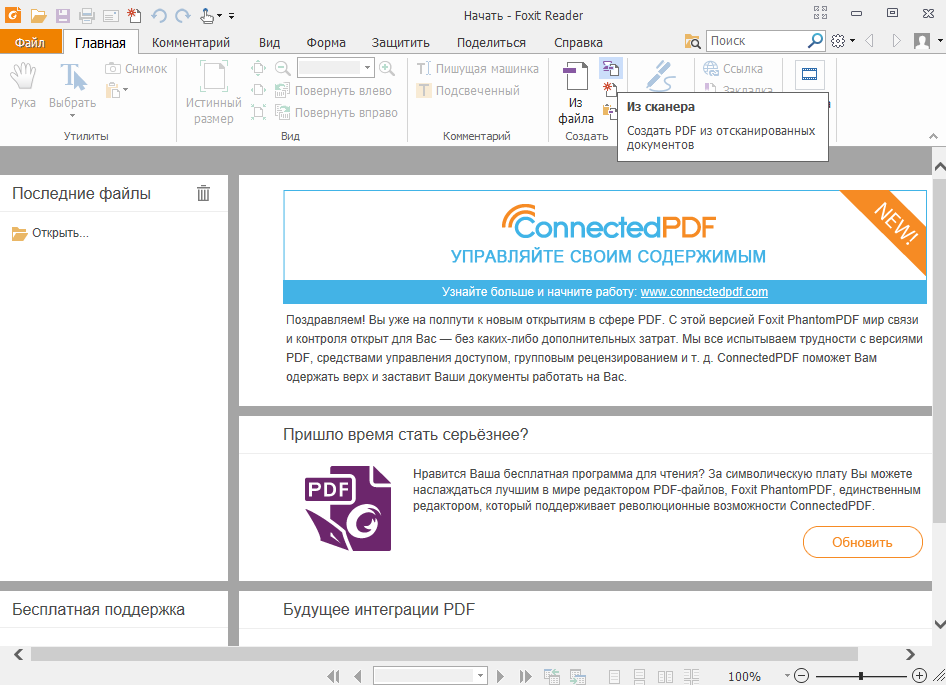Click the ribbon zoom in magnifier
946x685 pixels.
click(x=387, y=68)
